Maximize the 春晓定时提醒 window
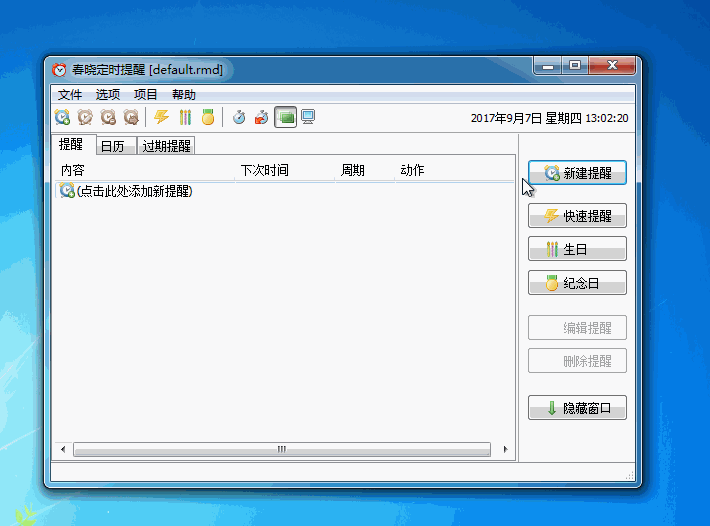This screenshot has width=710, height=526. 575,66
